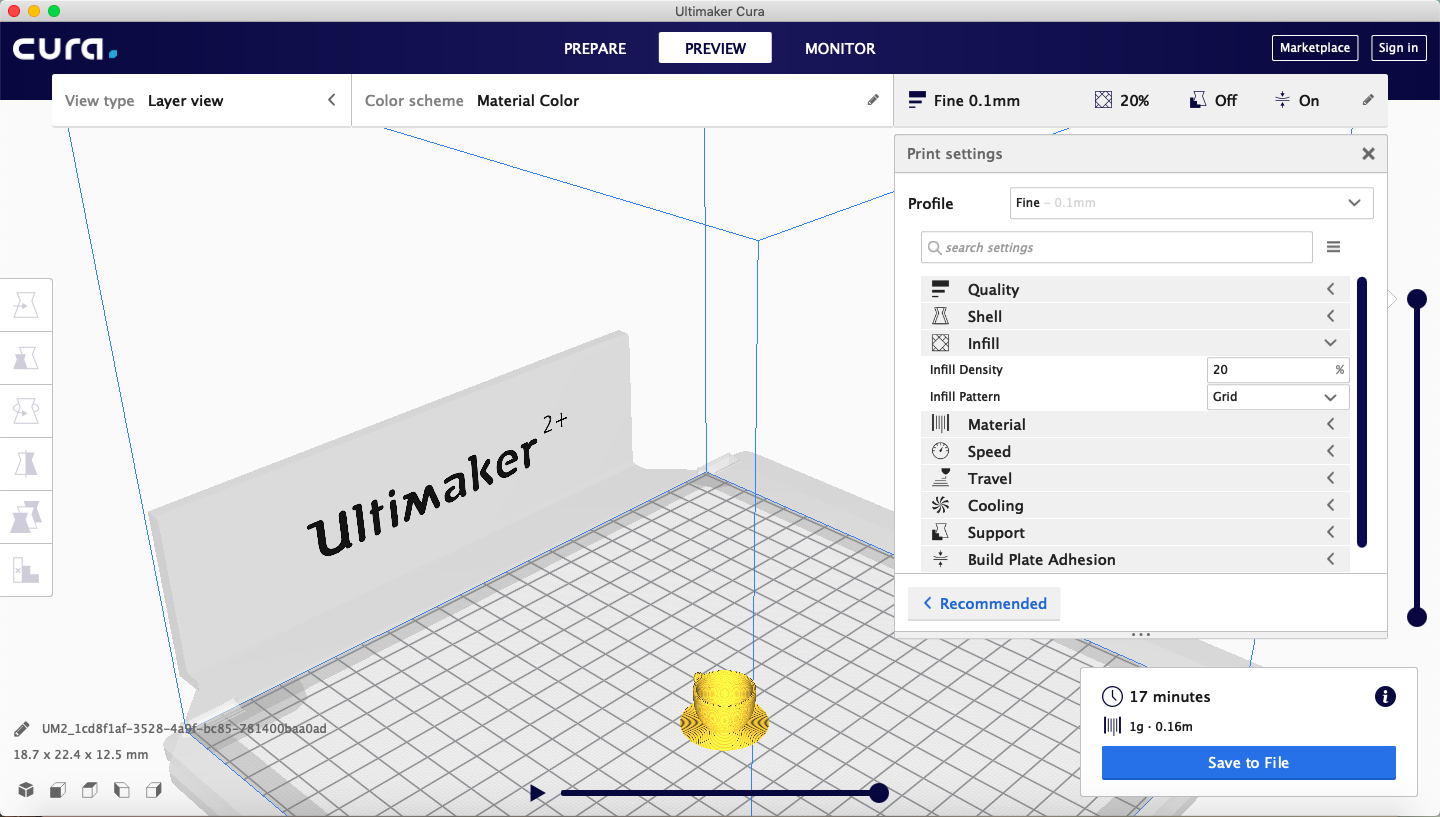The width and height of the screenshot is (1440, 817).
Task: Collapse the Infill settings category
Action: [x=1135, y=343]
